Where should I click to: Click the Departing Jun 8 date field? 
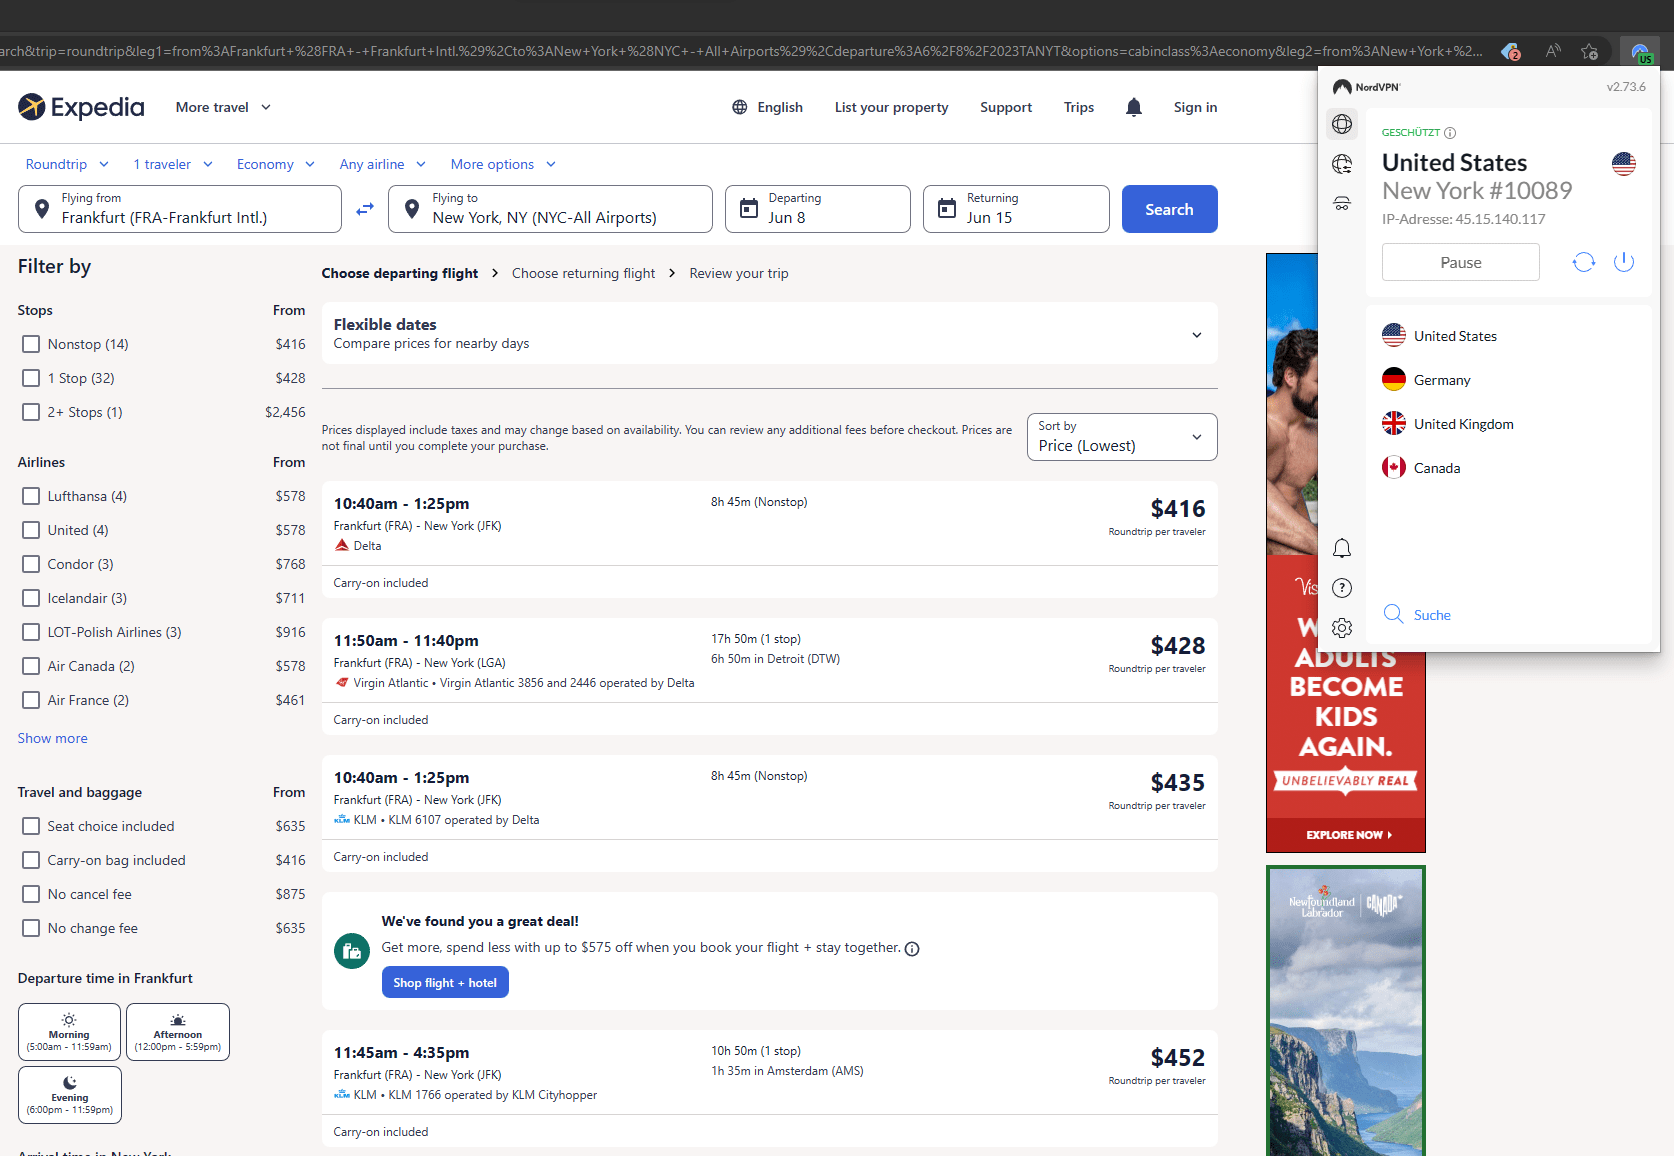pyautogui.click(x=817, y=209)
